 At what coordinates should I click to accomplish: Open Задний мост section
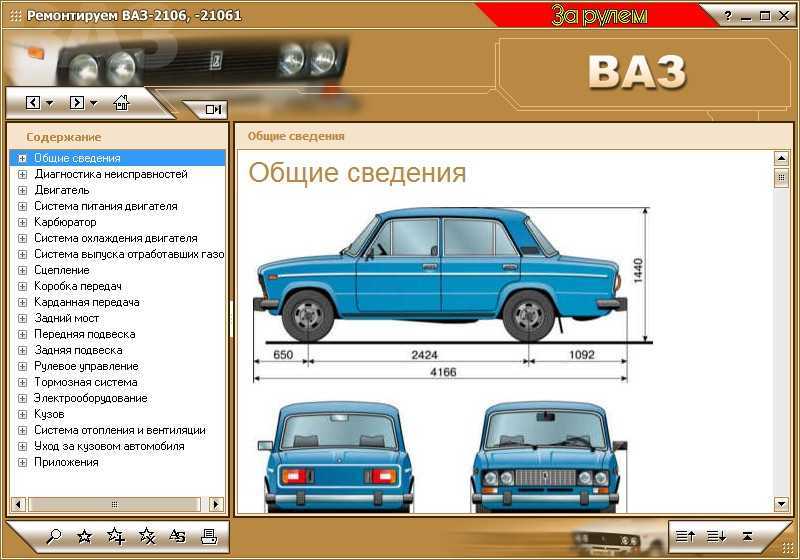[66, 318]
